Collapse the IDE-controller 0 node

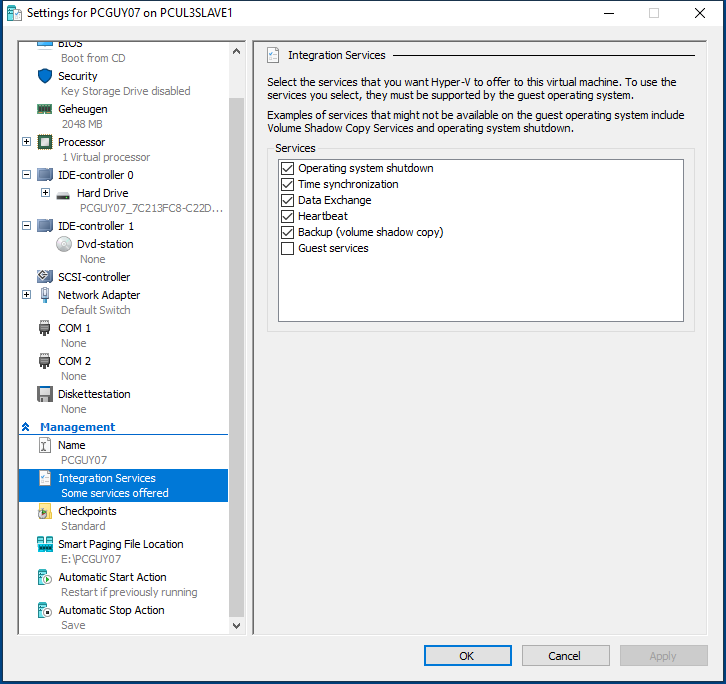(x=27, y=175)
